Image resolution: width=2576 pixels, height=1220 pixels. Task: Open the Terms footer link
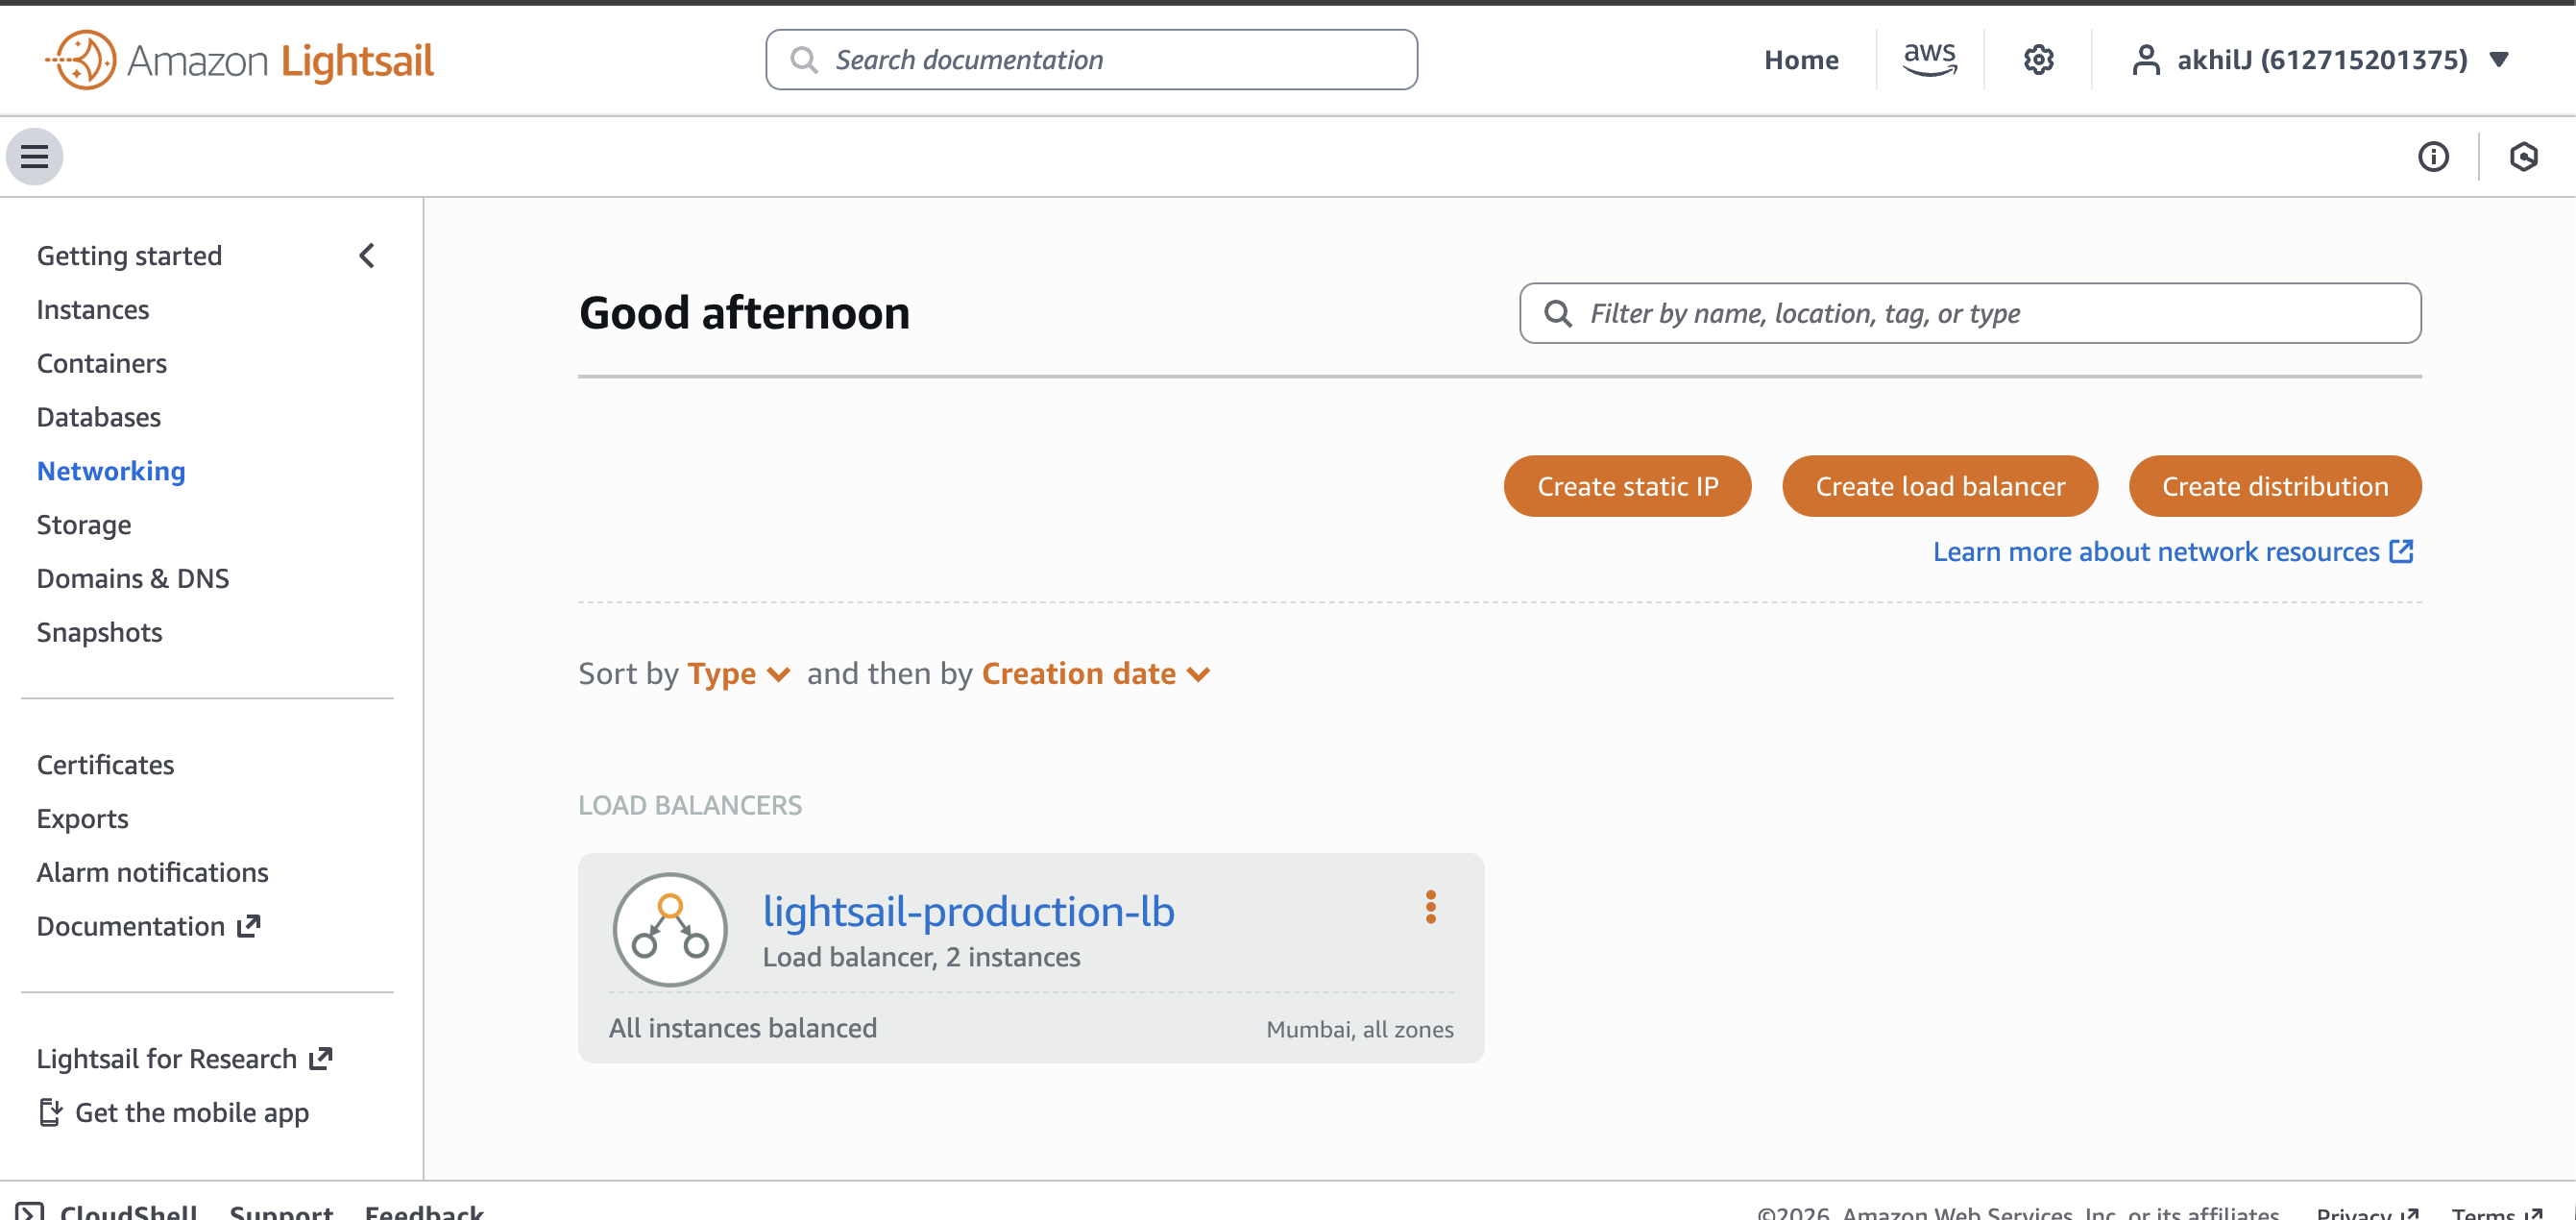2497,1212
